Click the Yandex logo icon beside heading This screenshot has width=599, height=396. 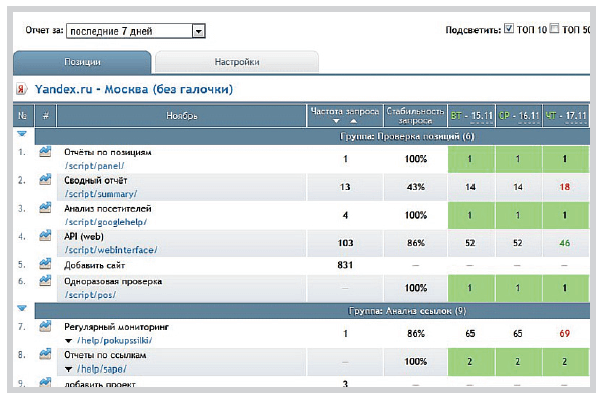[21, 89]
